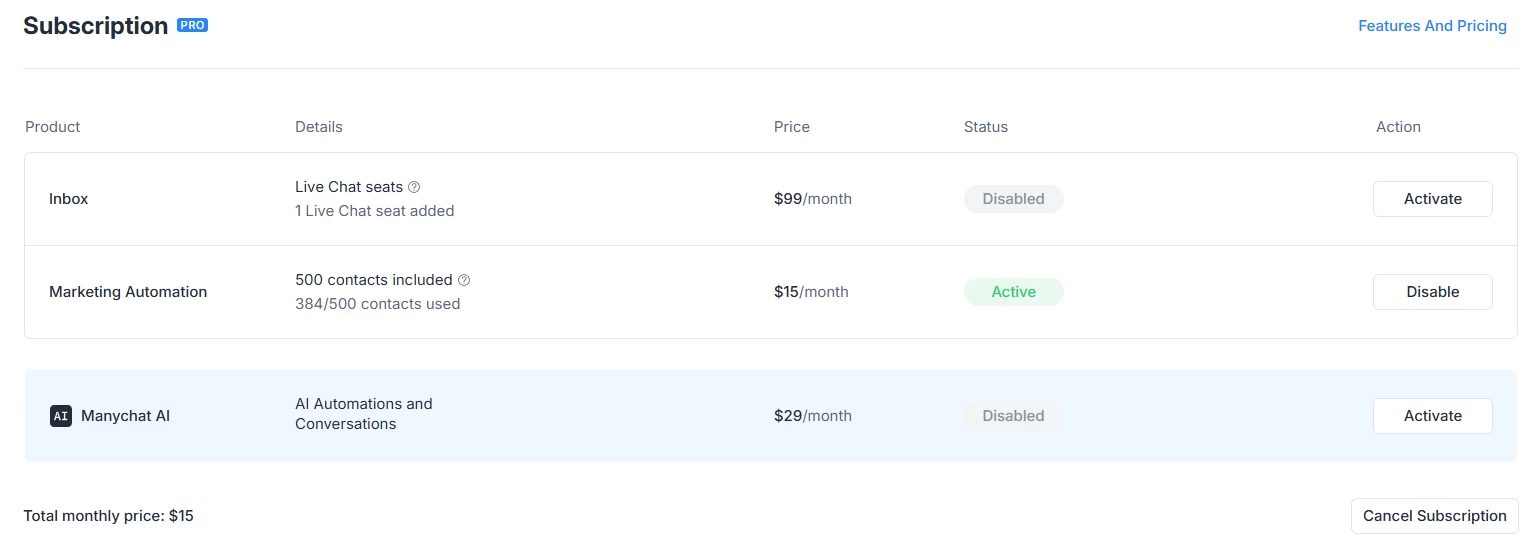1537x539 pixels.
Task: Click the Total monthly price text
Action: pos(109,516)
